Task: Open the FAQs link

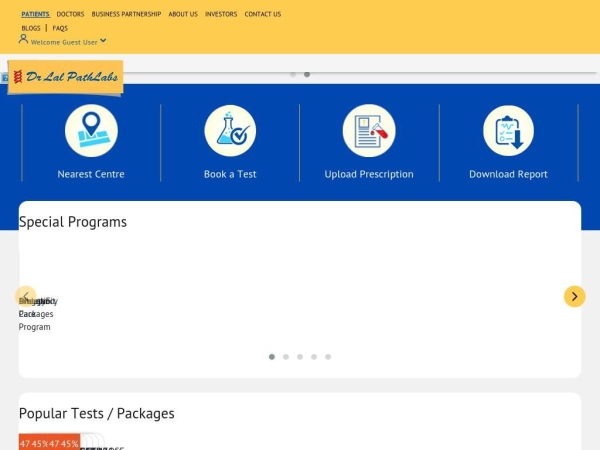Action: pos(60,28)
